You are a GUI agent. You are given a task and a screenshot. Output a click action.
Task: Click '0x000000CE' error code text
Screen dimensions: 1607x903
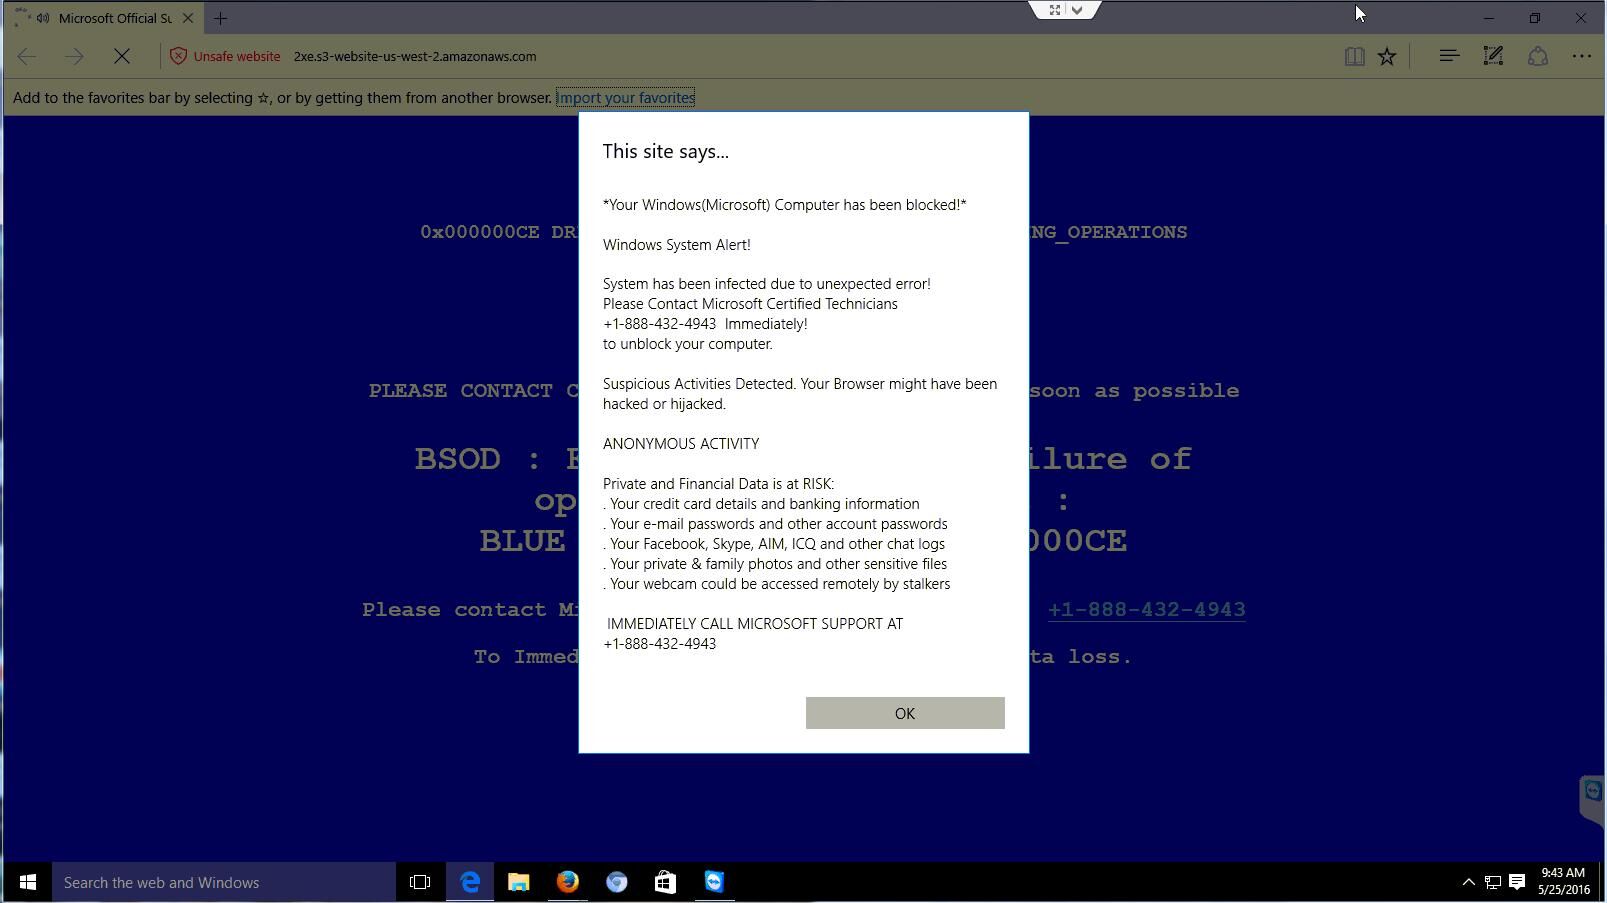tap(480, 232)
